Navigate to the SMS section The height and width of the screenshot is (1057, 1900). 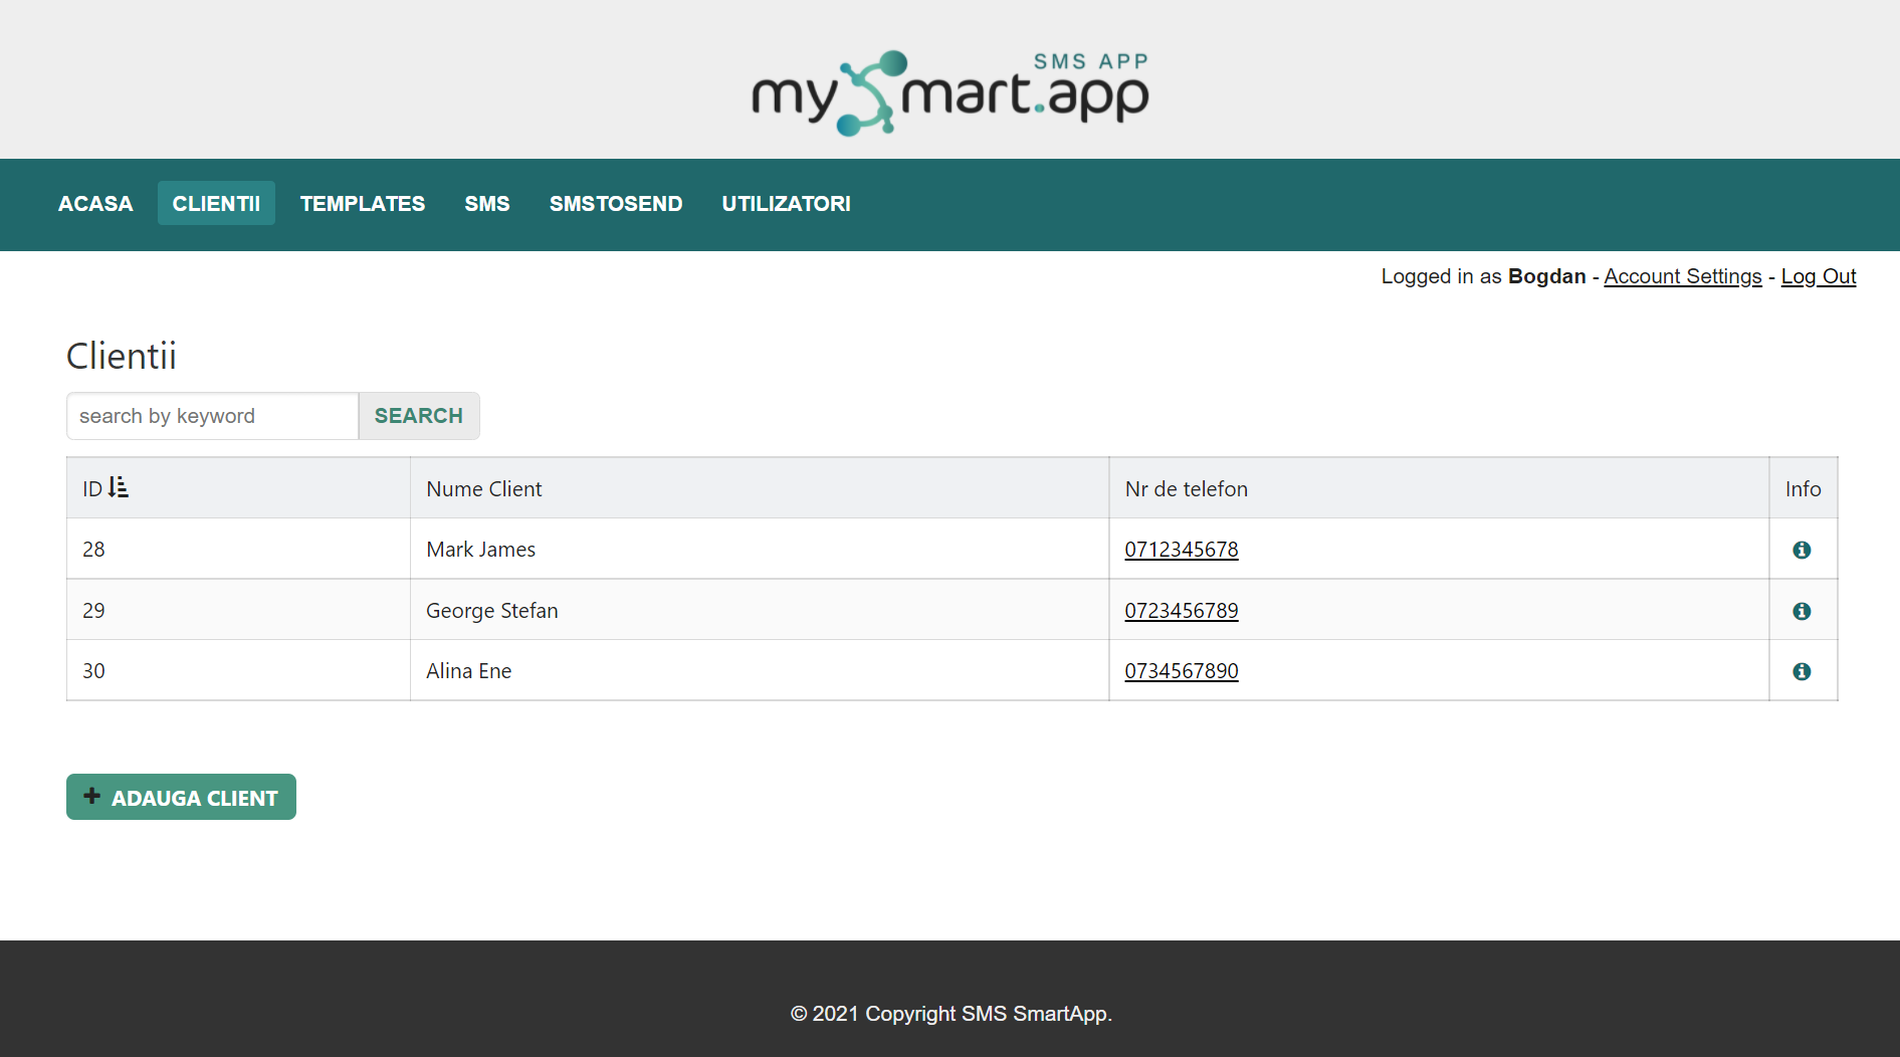(487, 203)
